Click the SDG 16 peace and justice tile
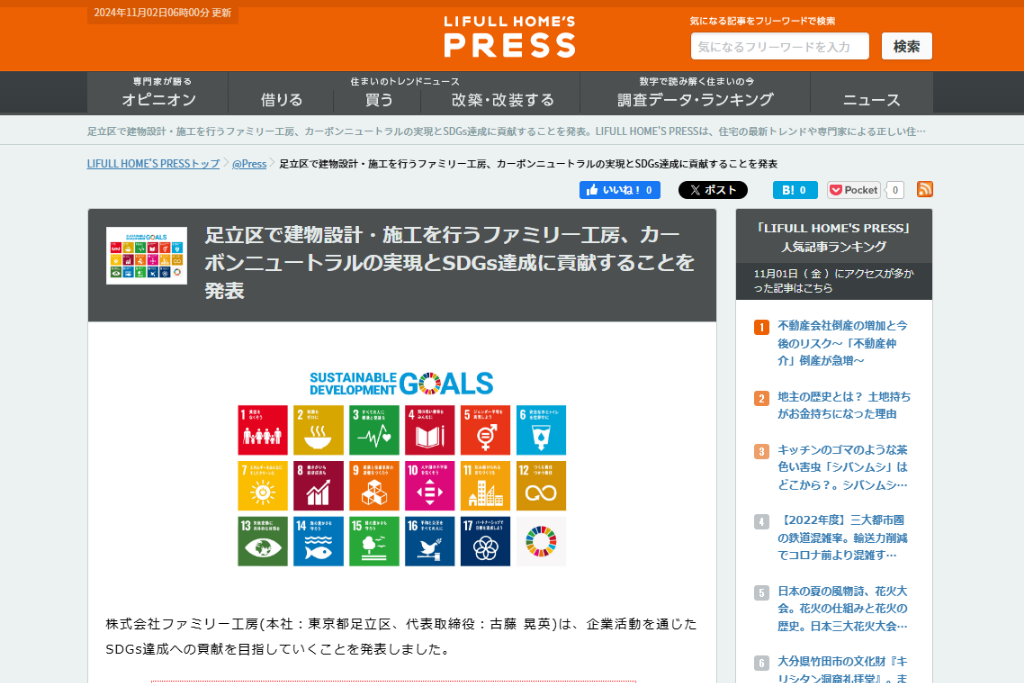Screen dimensions: 1024x683 click(430, 541)
